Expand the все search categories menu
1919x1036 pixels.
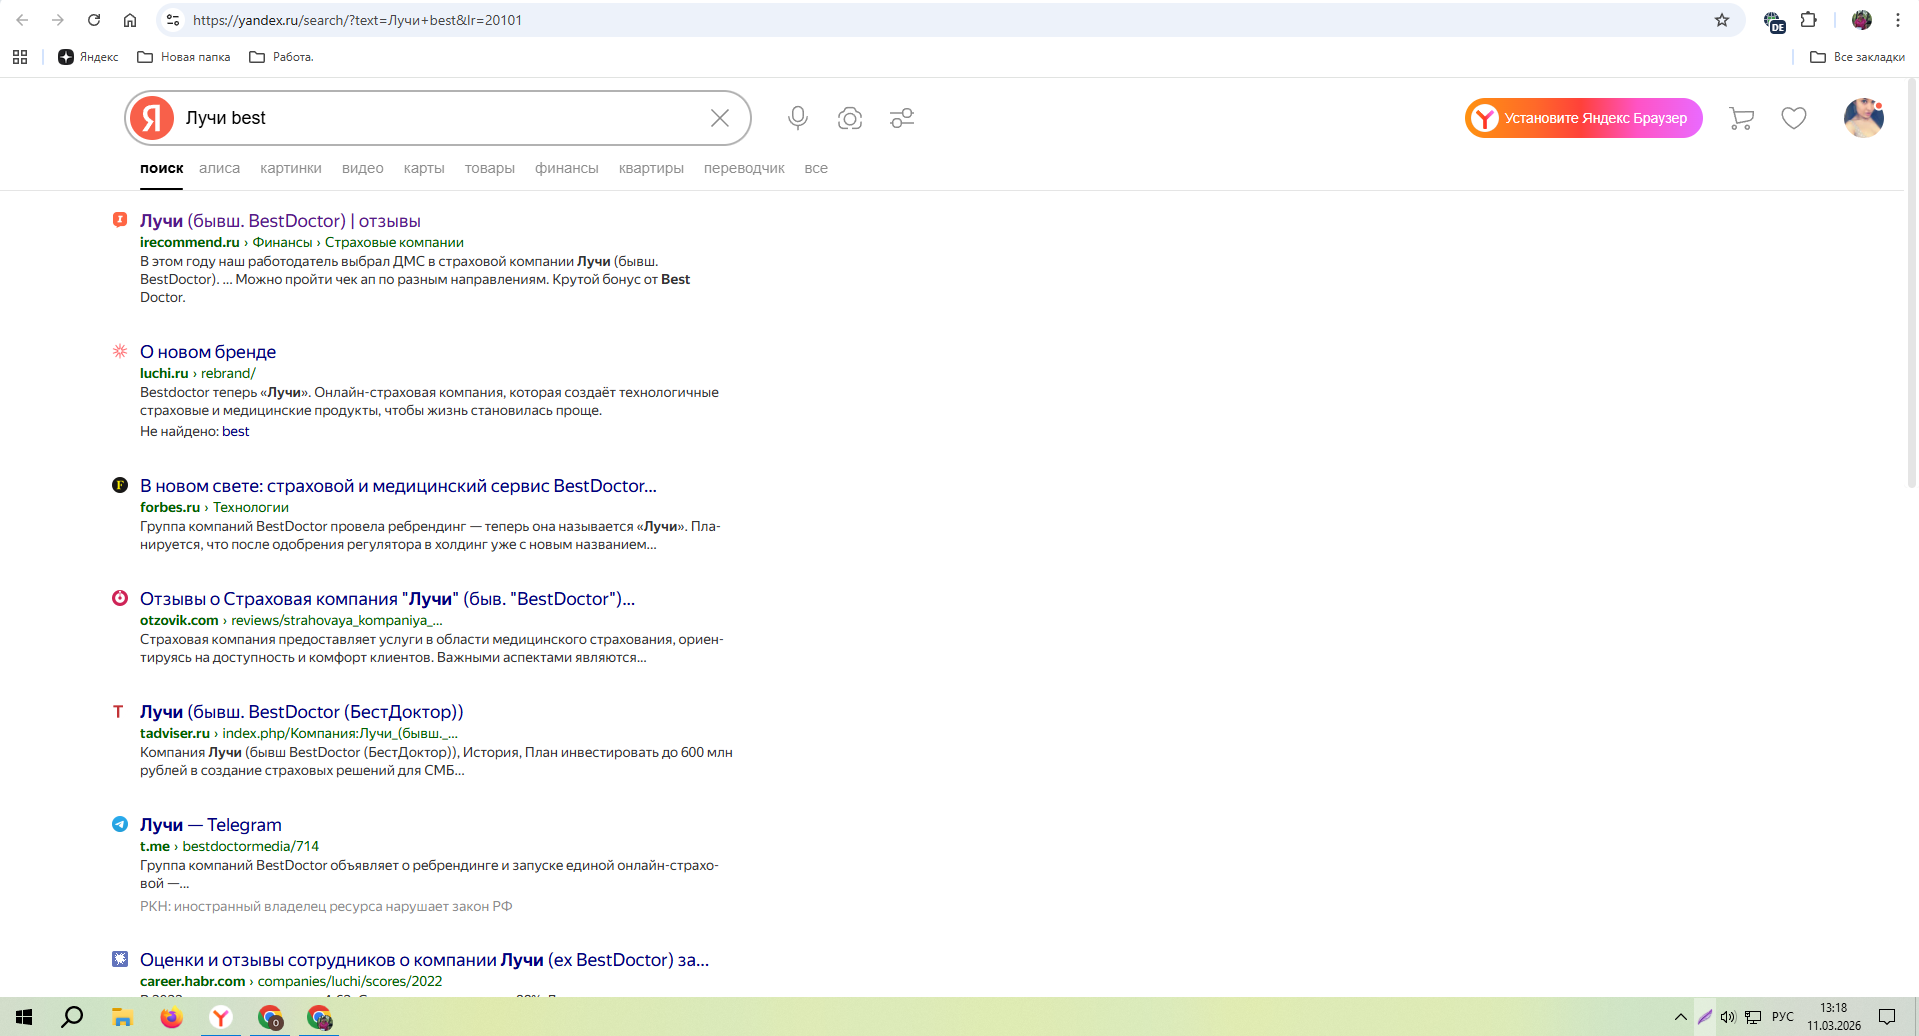[x=816, y=168]
